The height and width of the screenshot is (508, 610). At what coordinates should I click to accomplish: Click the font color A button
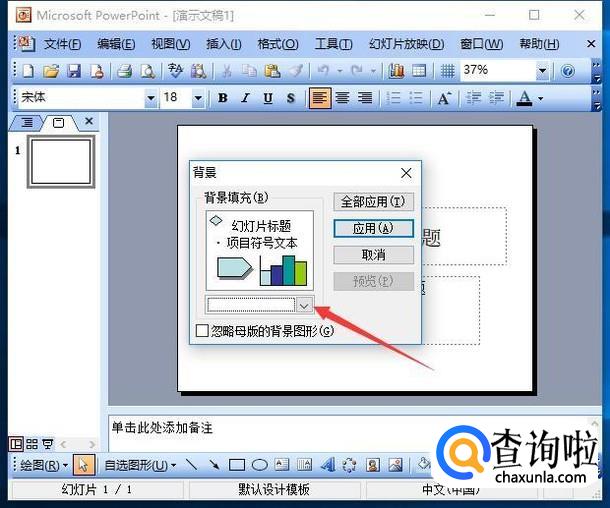[x=524, y=98]
